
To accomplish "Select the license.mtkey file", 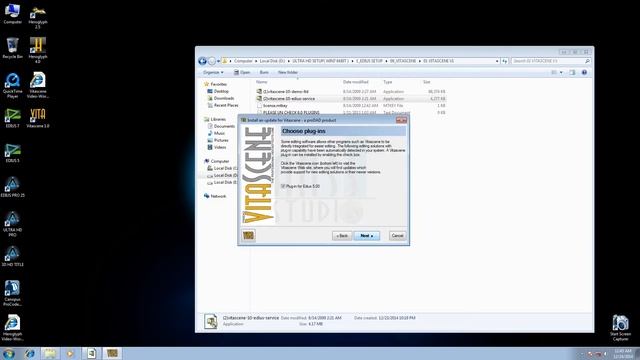I will (x=275, y=105).
